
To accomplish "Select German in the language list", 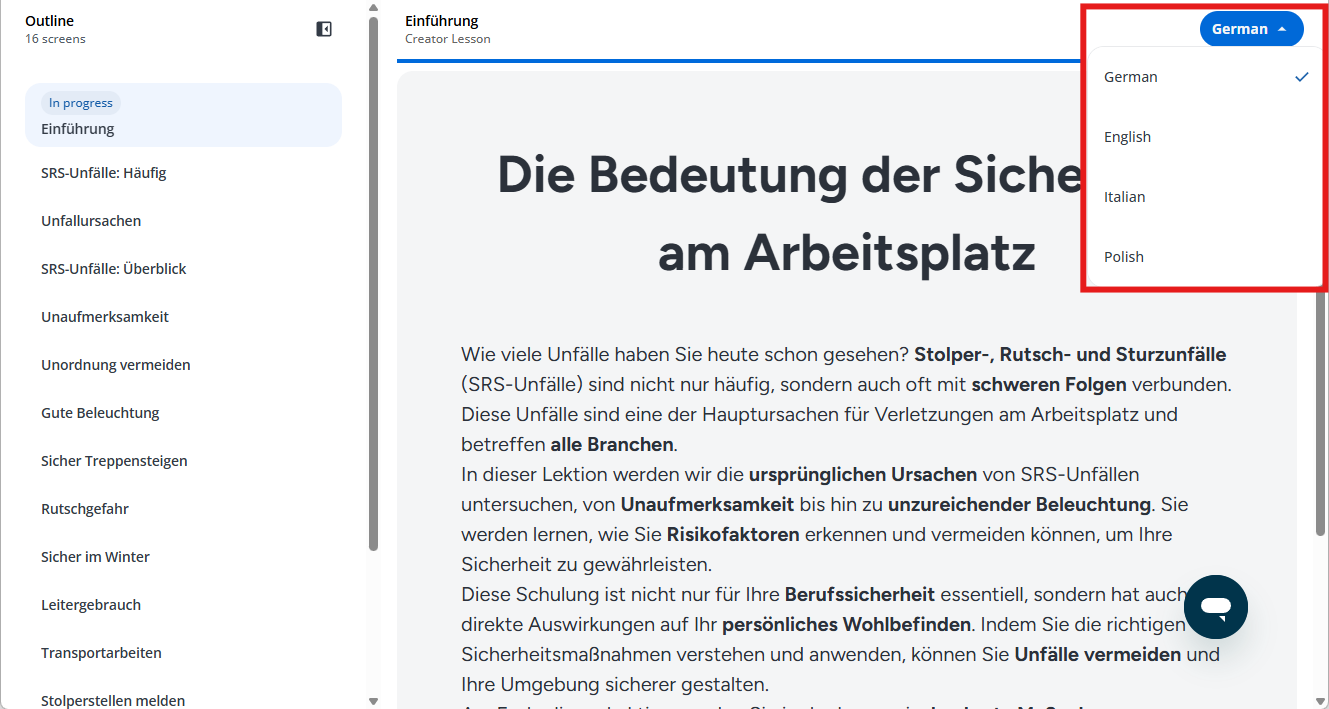I will click(x=1206, y=77).
